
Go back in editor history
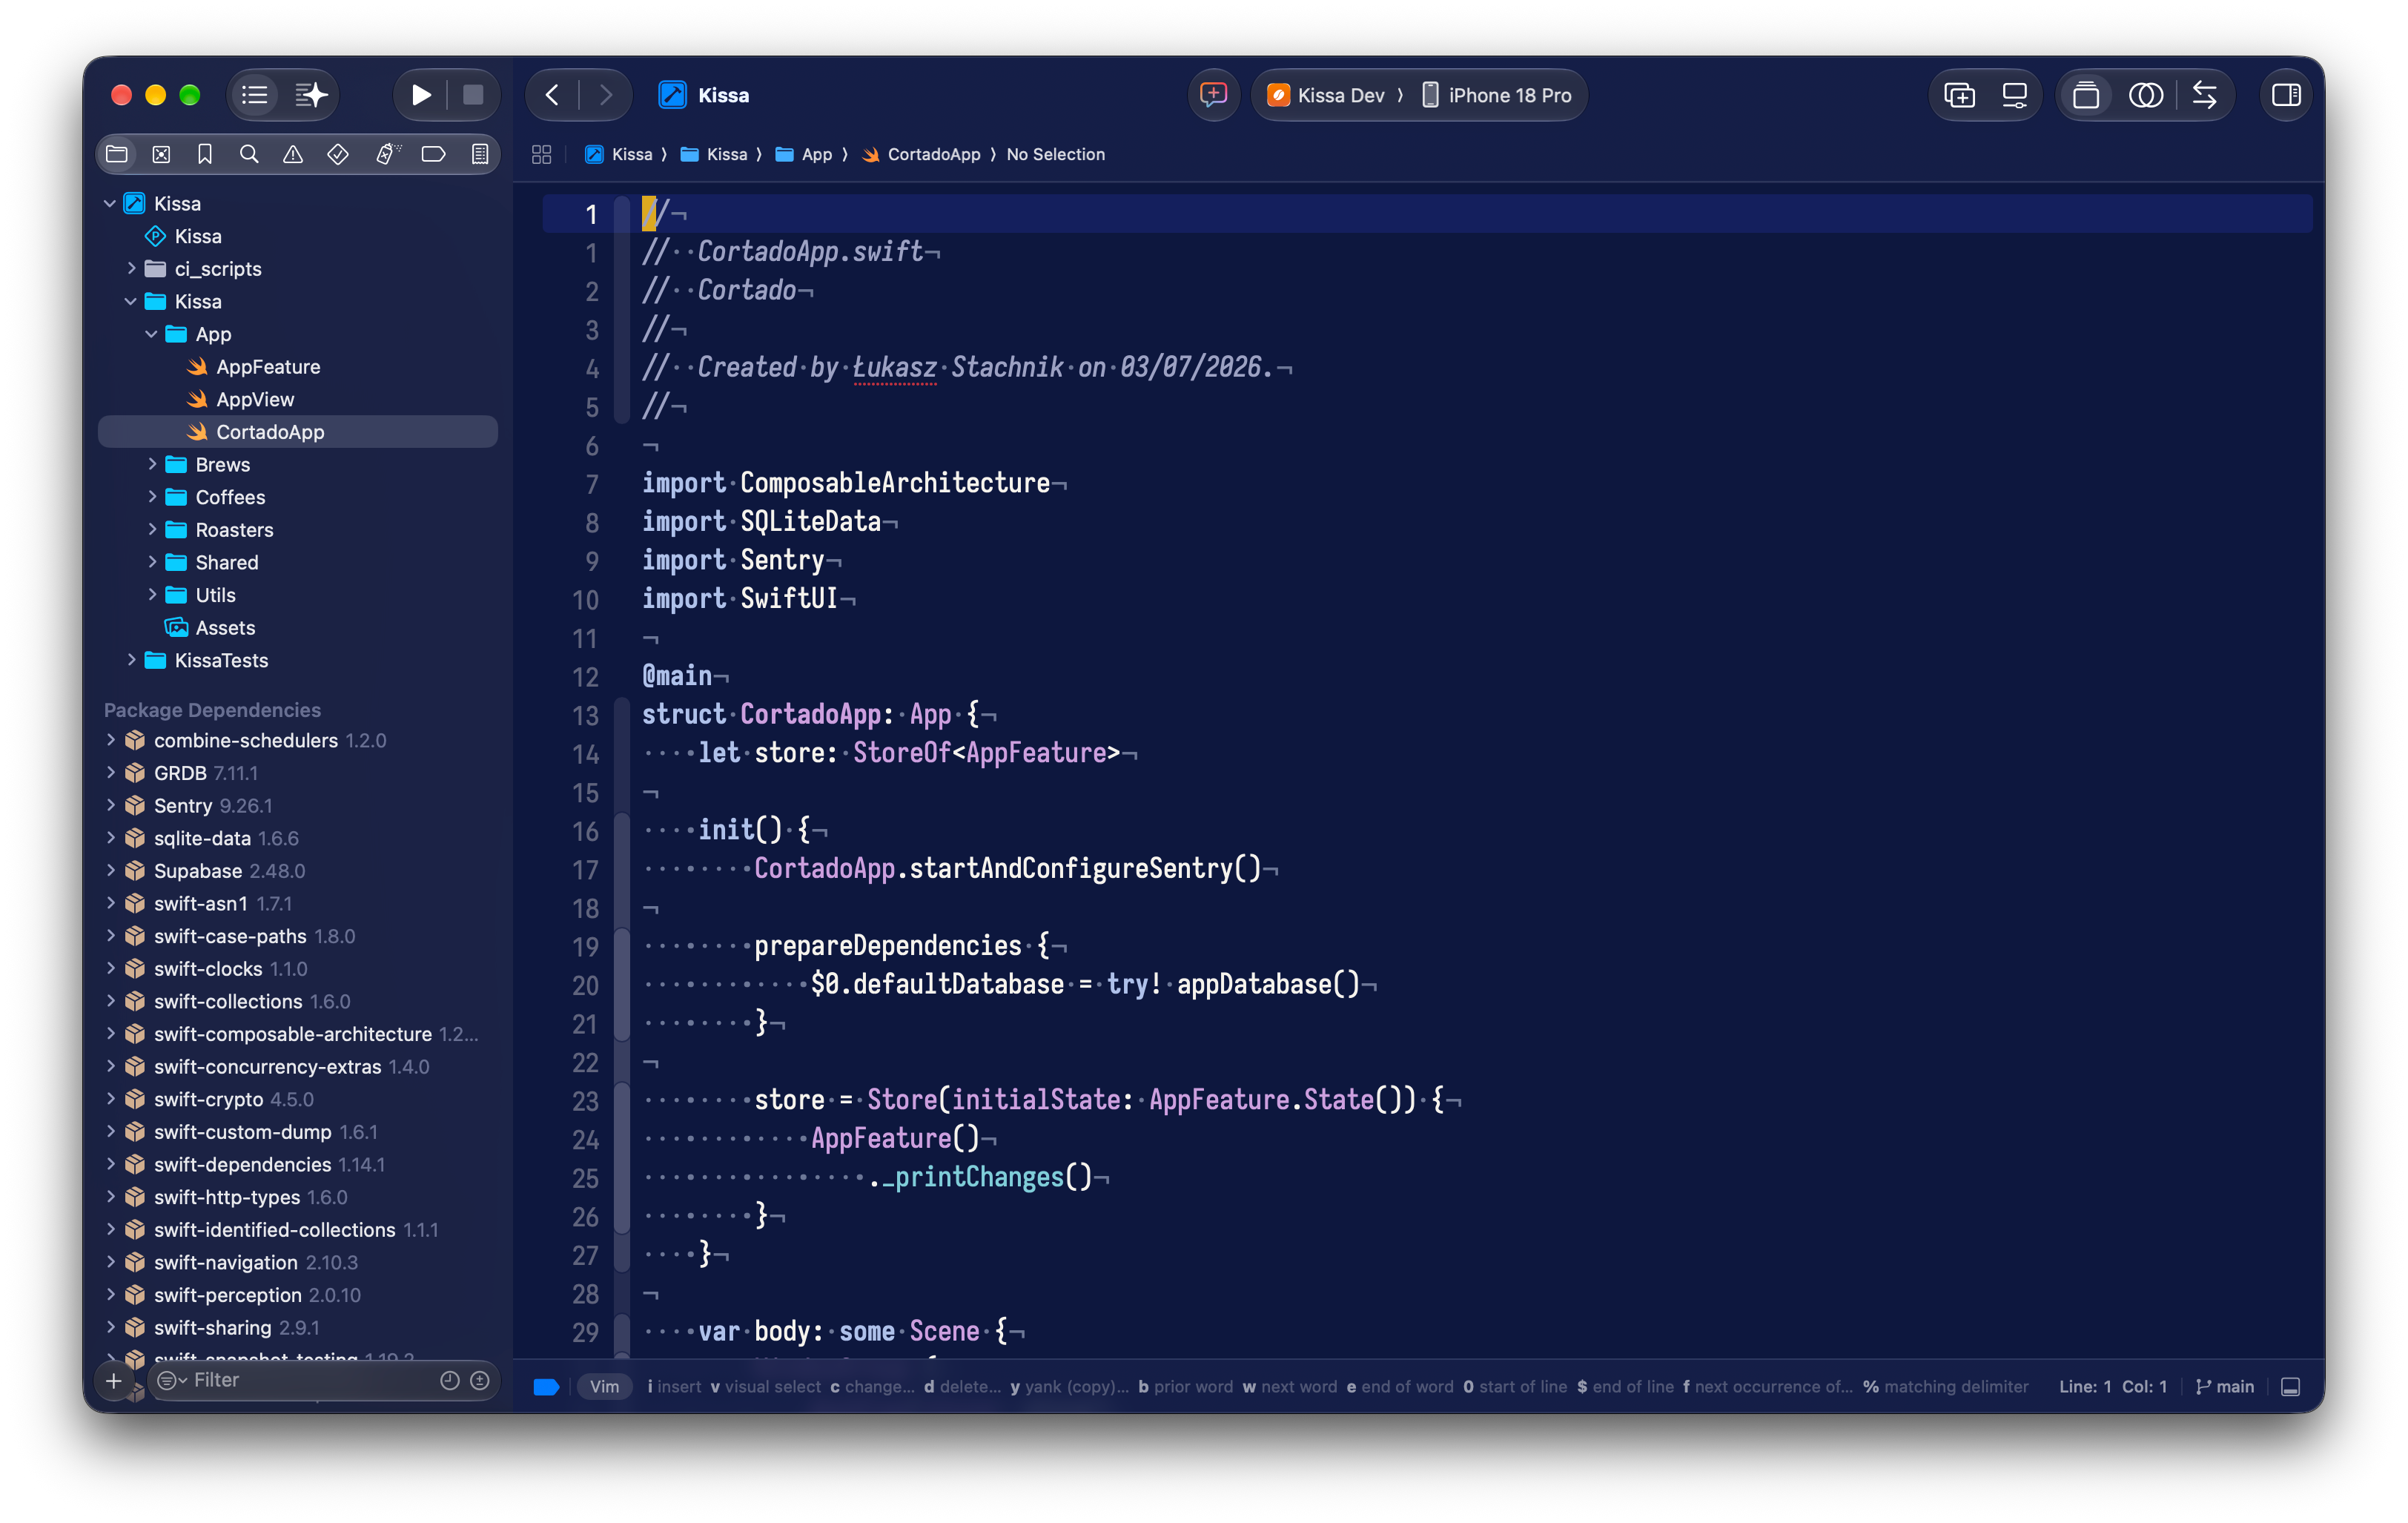(x=552, y=95)
